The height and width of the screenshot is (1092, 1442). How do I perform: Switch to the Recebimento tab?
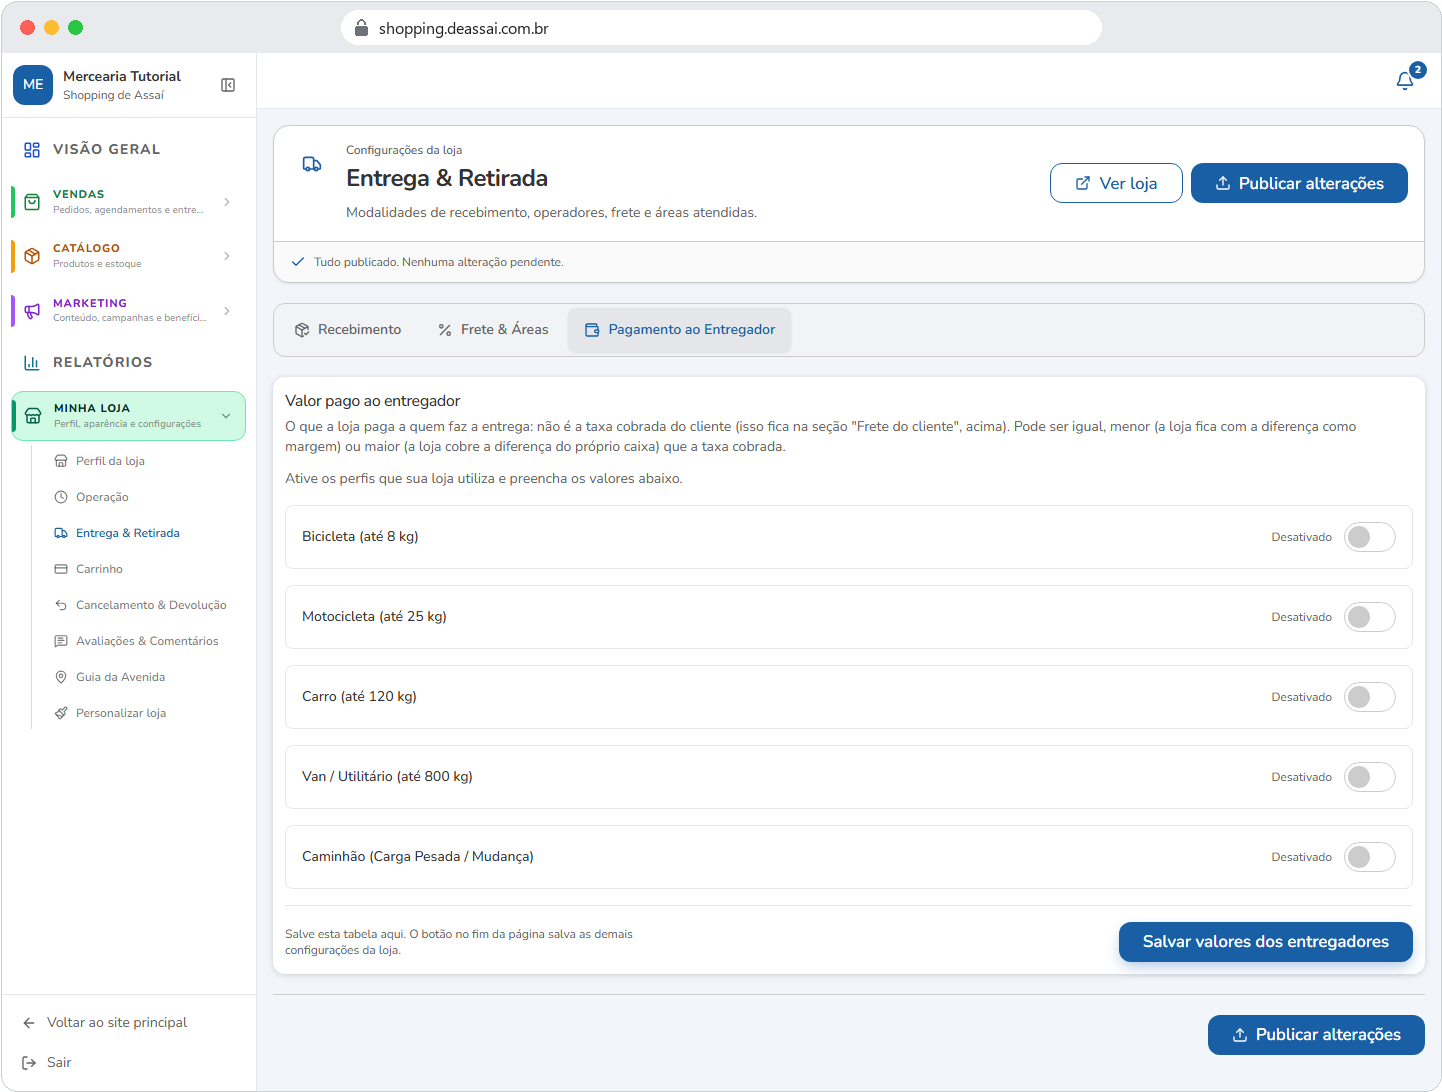click(348, 330)
